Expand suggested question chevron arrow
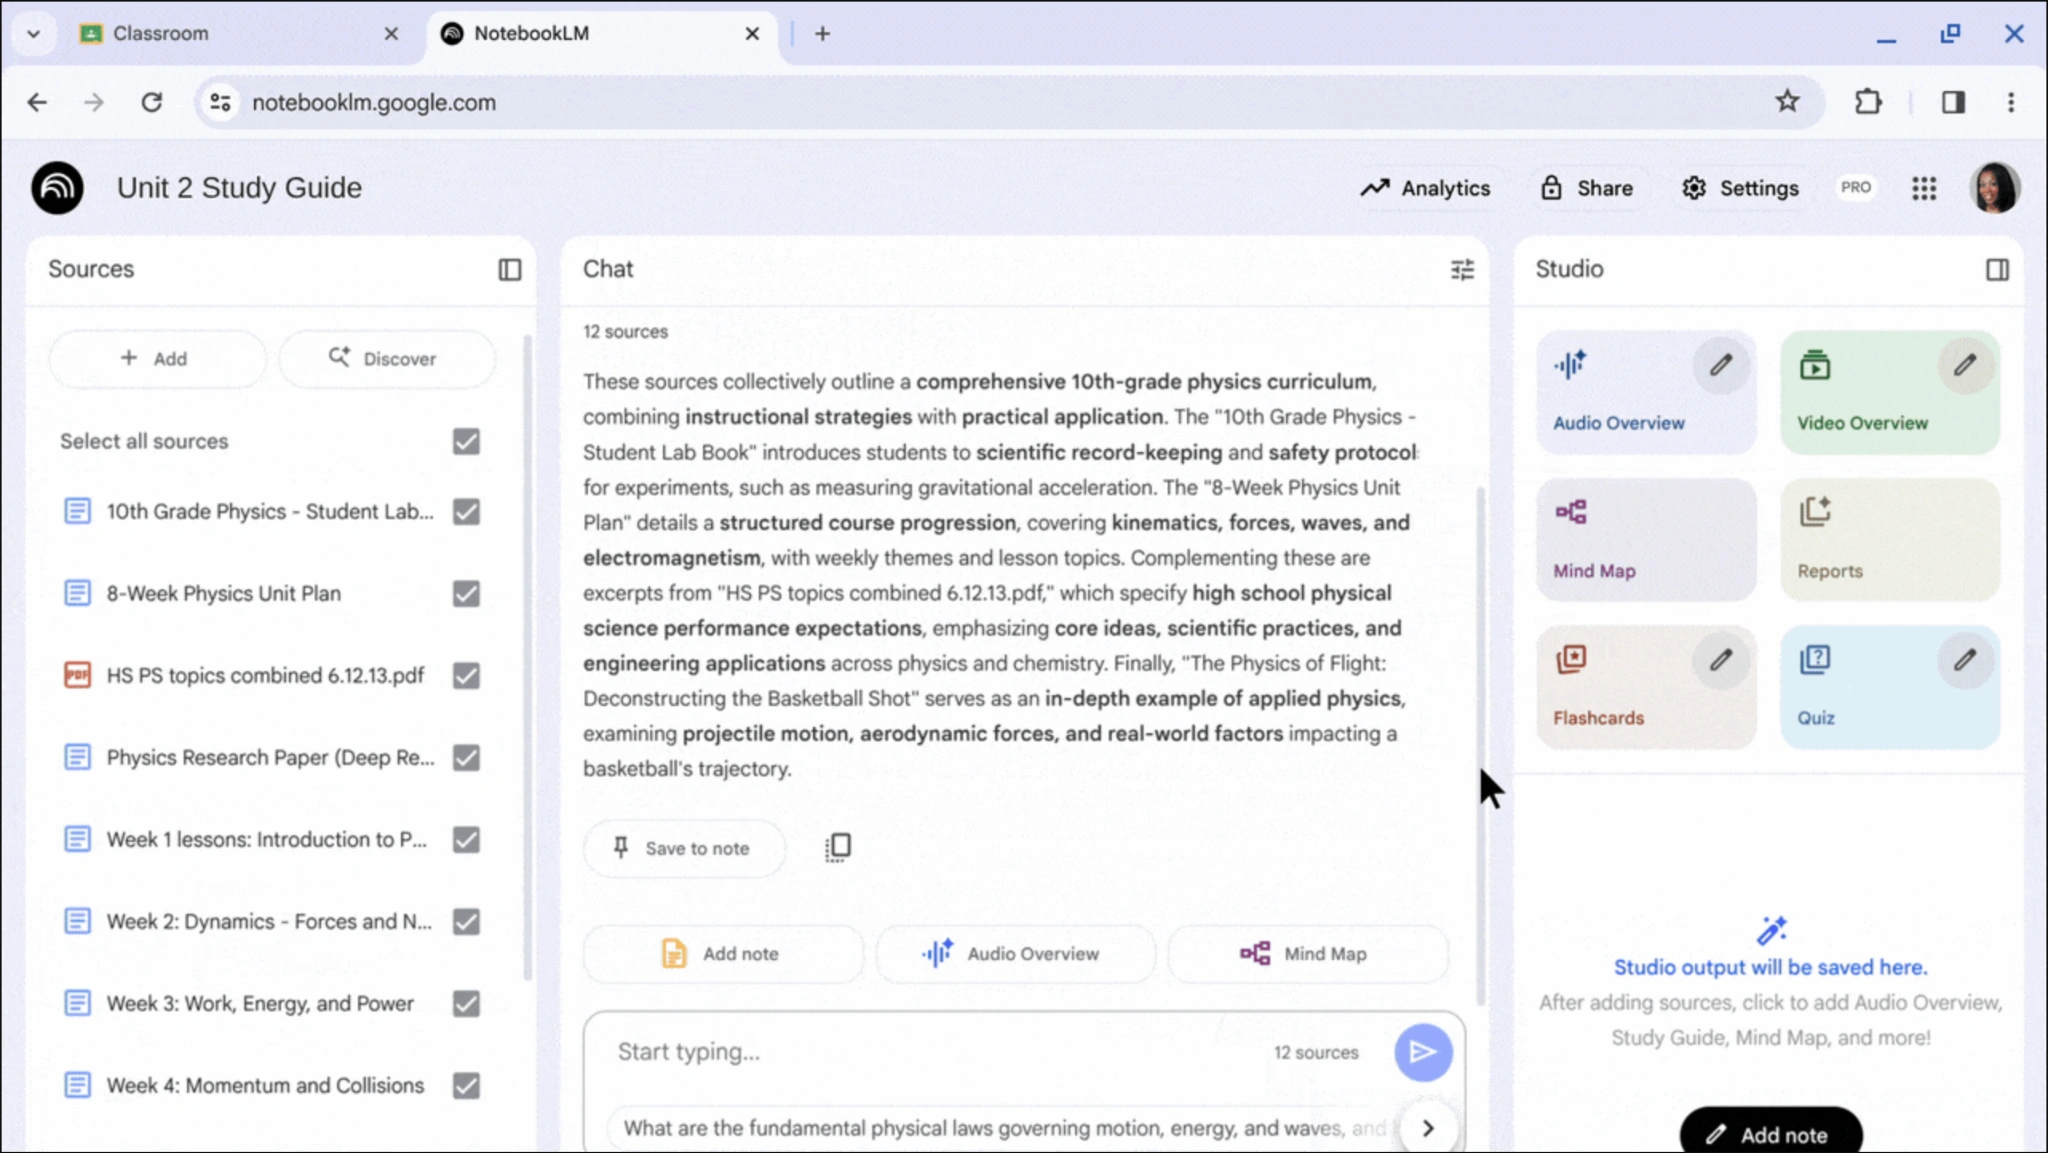This screenshot has width=2048, height=1153. [x=1428, y=1128]
